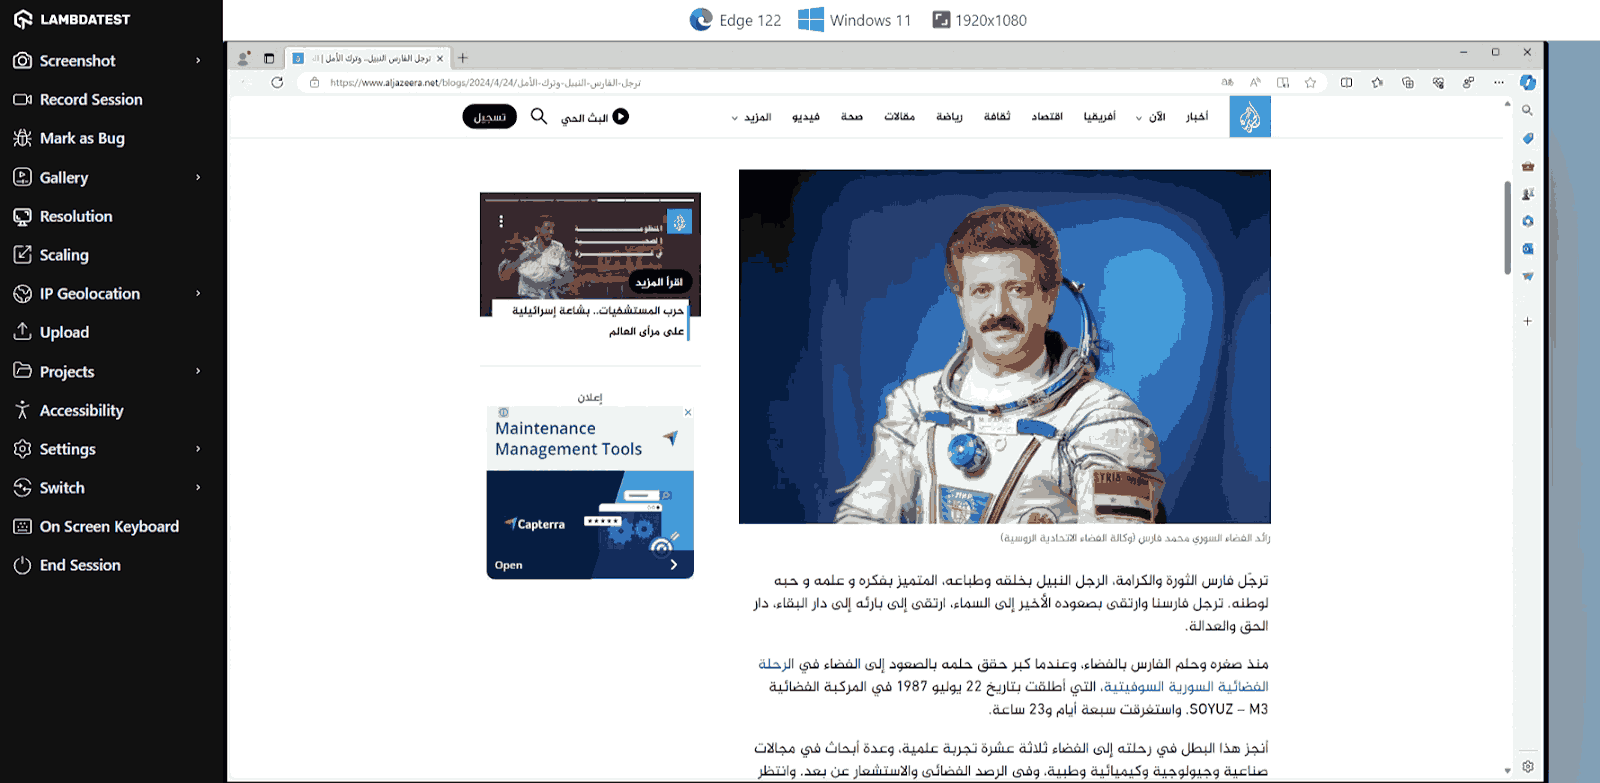Open the أخبار navigation item

[x=1197, y=117]
